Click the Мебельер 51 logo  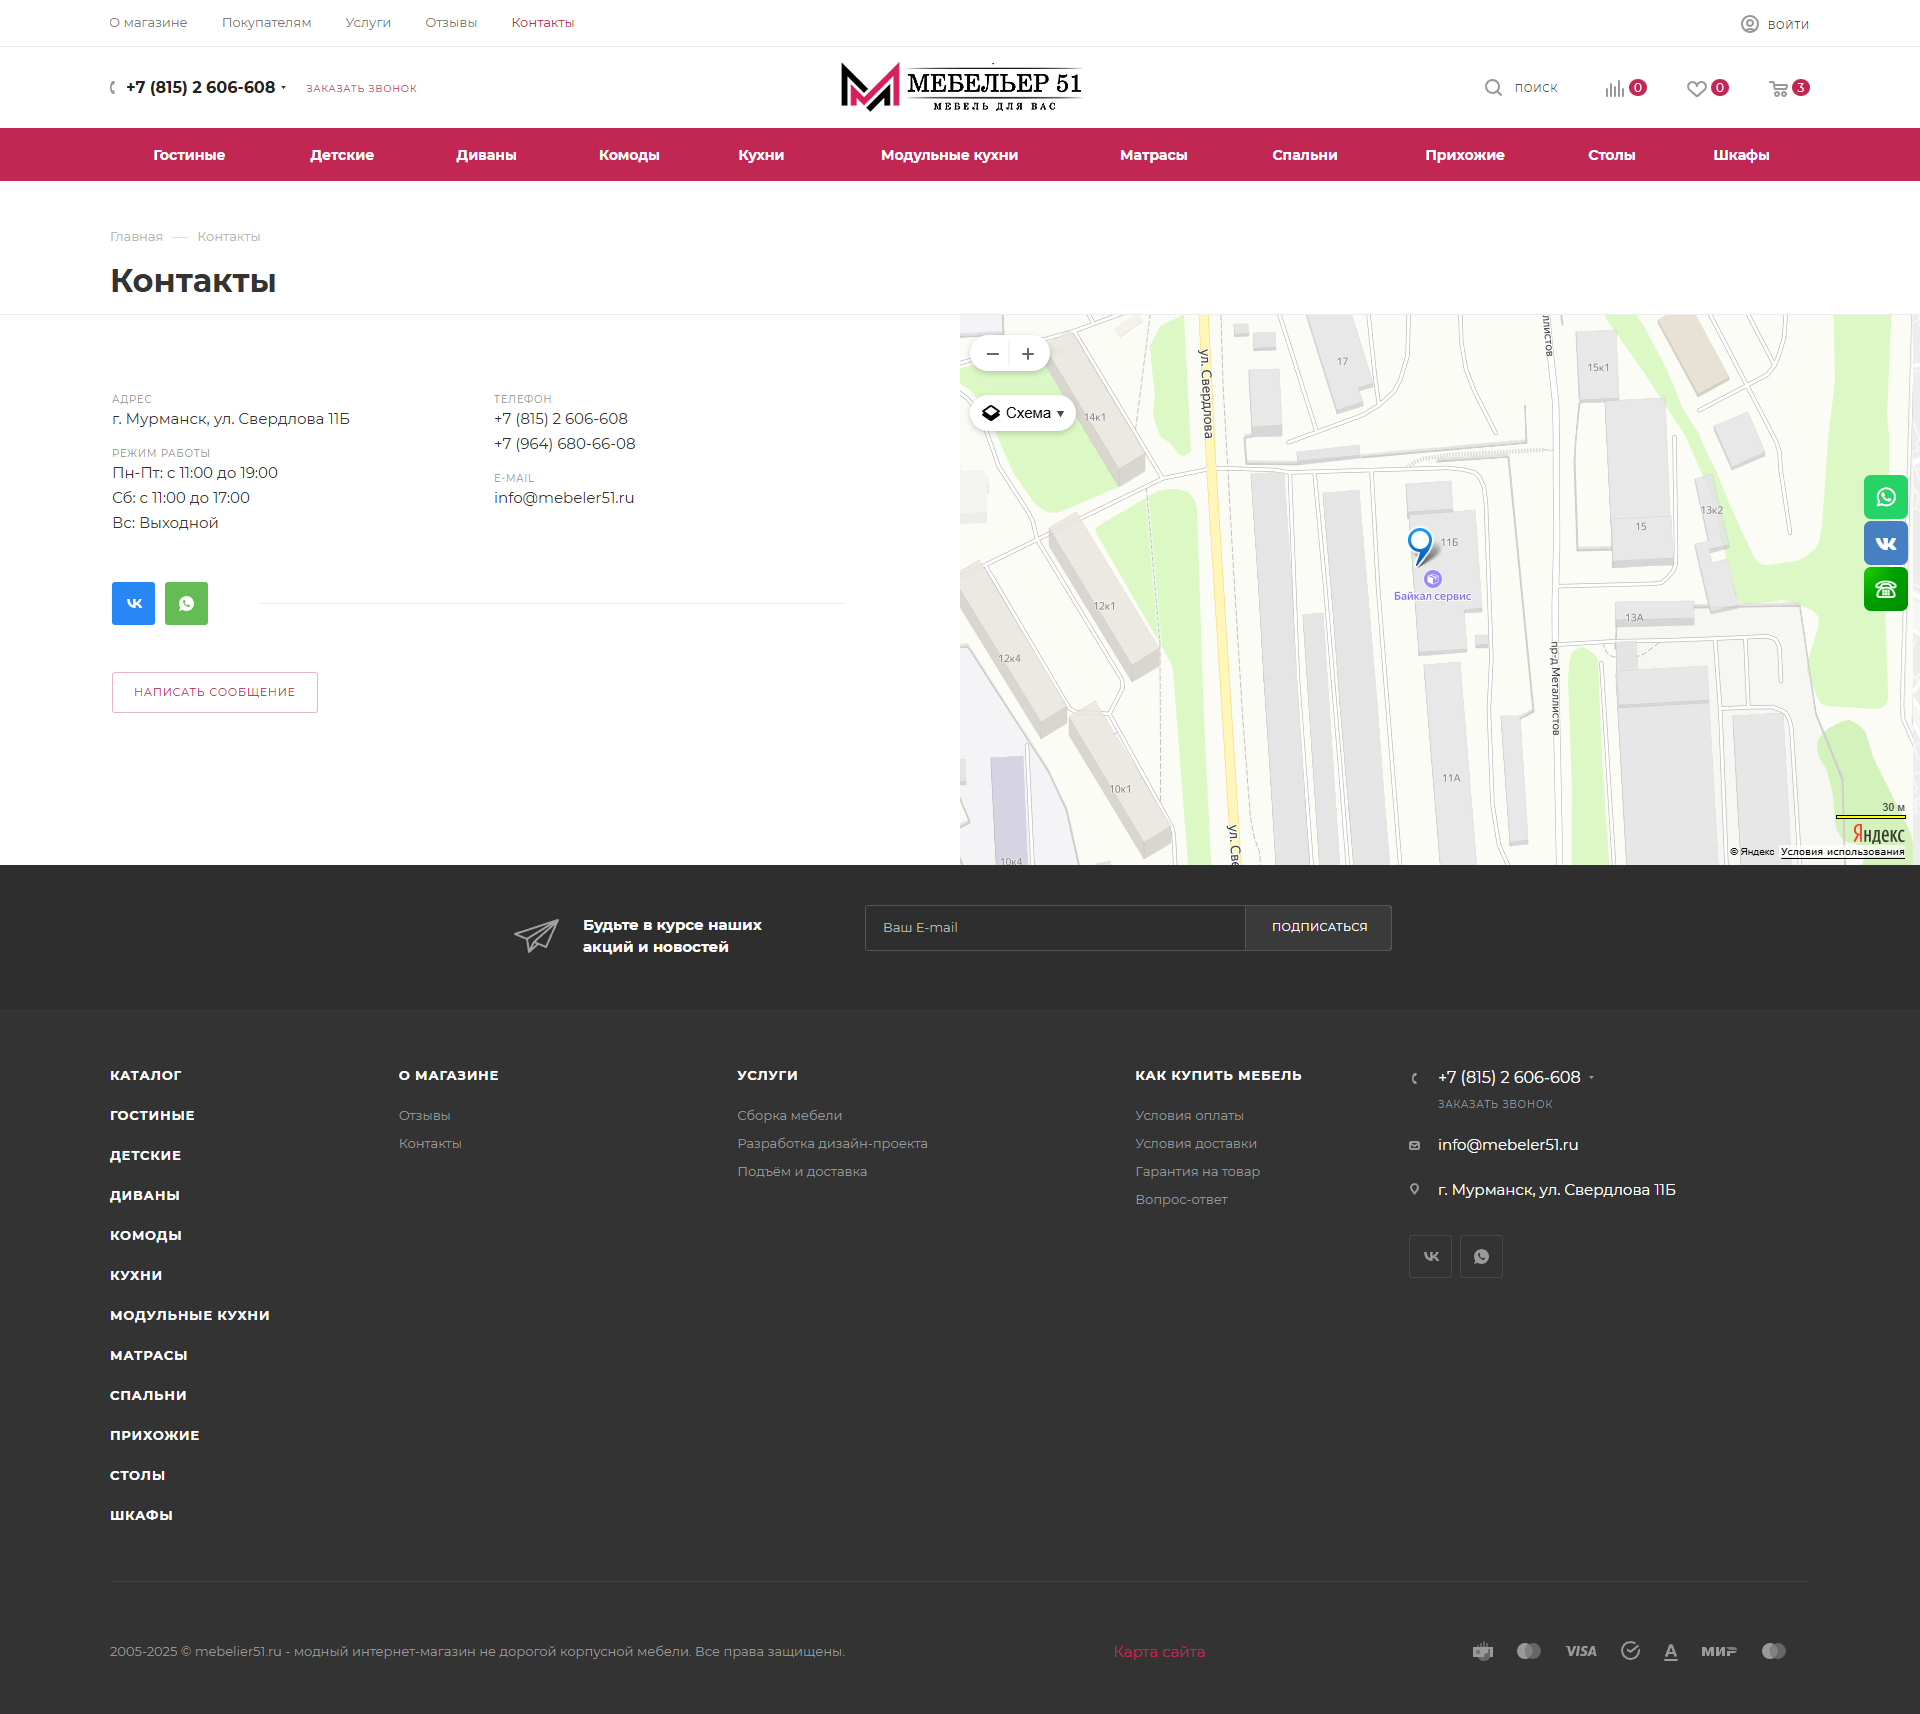click(x=960, y=87)
